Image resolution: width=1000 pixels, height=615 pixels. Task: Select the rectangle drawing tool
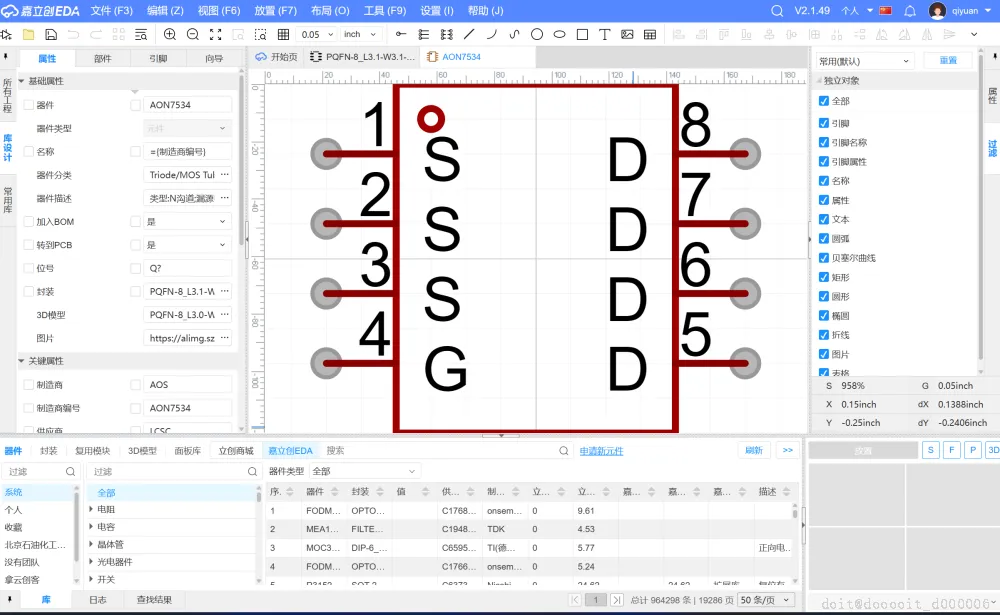(x=581, y=34)
